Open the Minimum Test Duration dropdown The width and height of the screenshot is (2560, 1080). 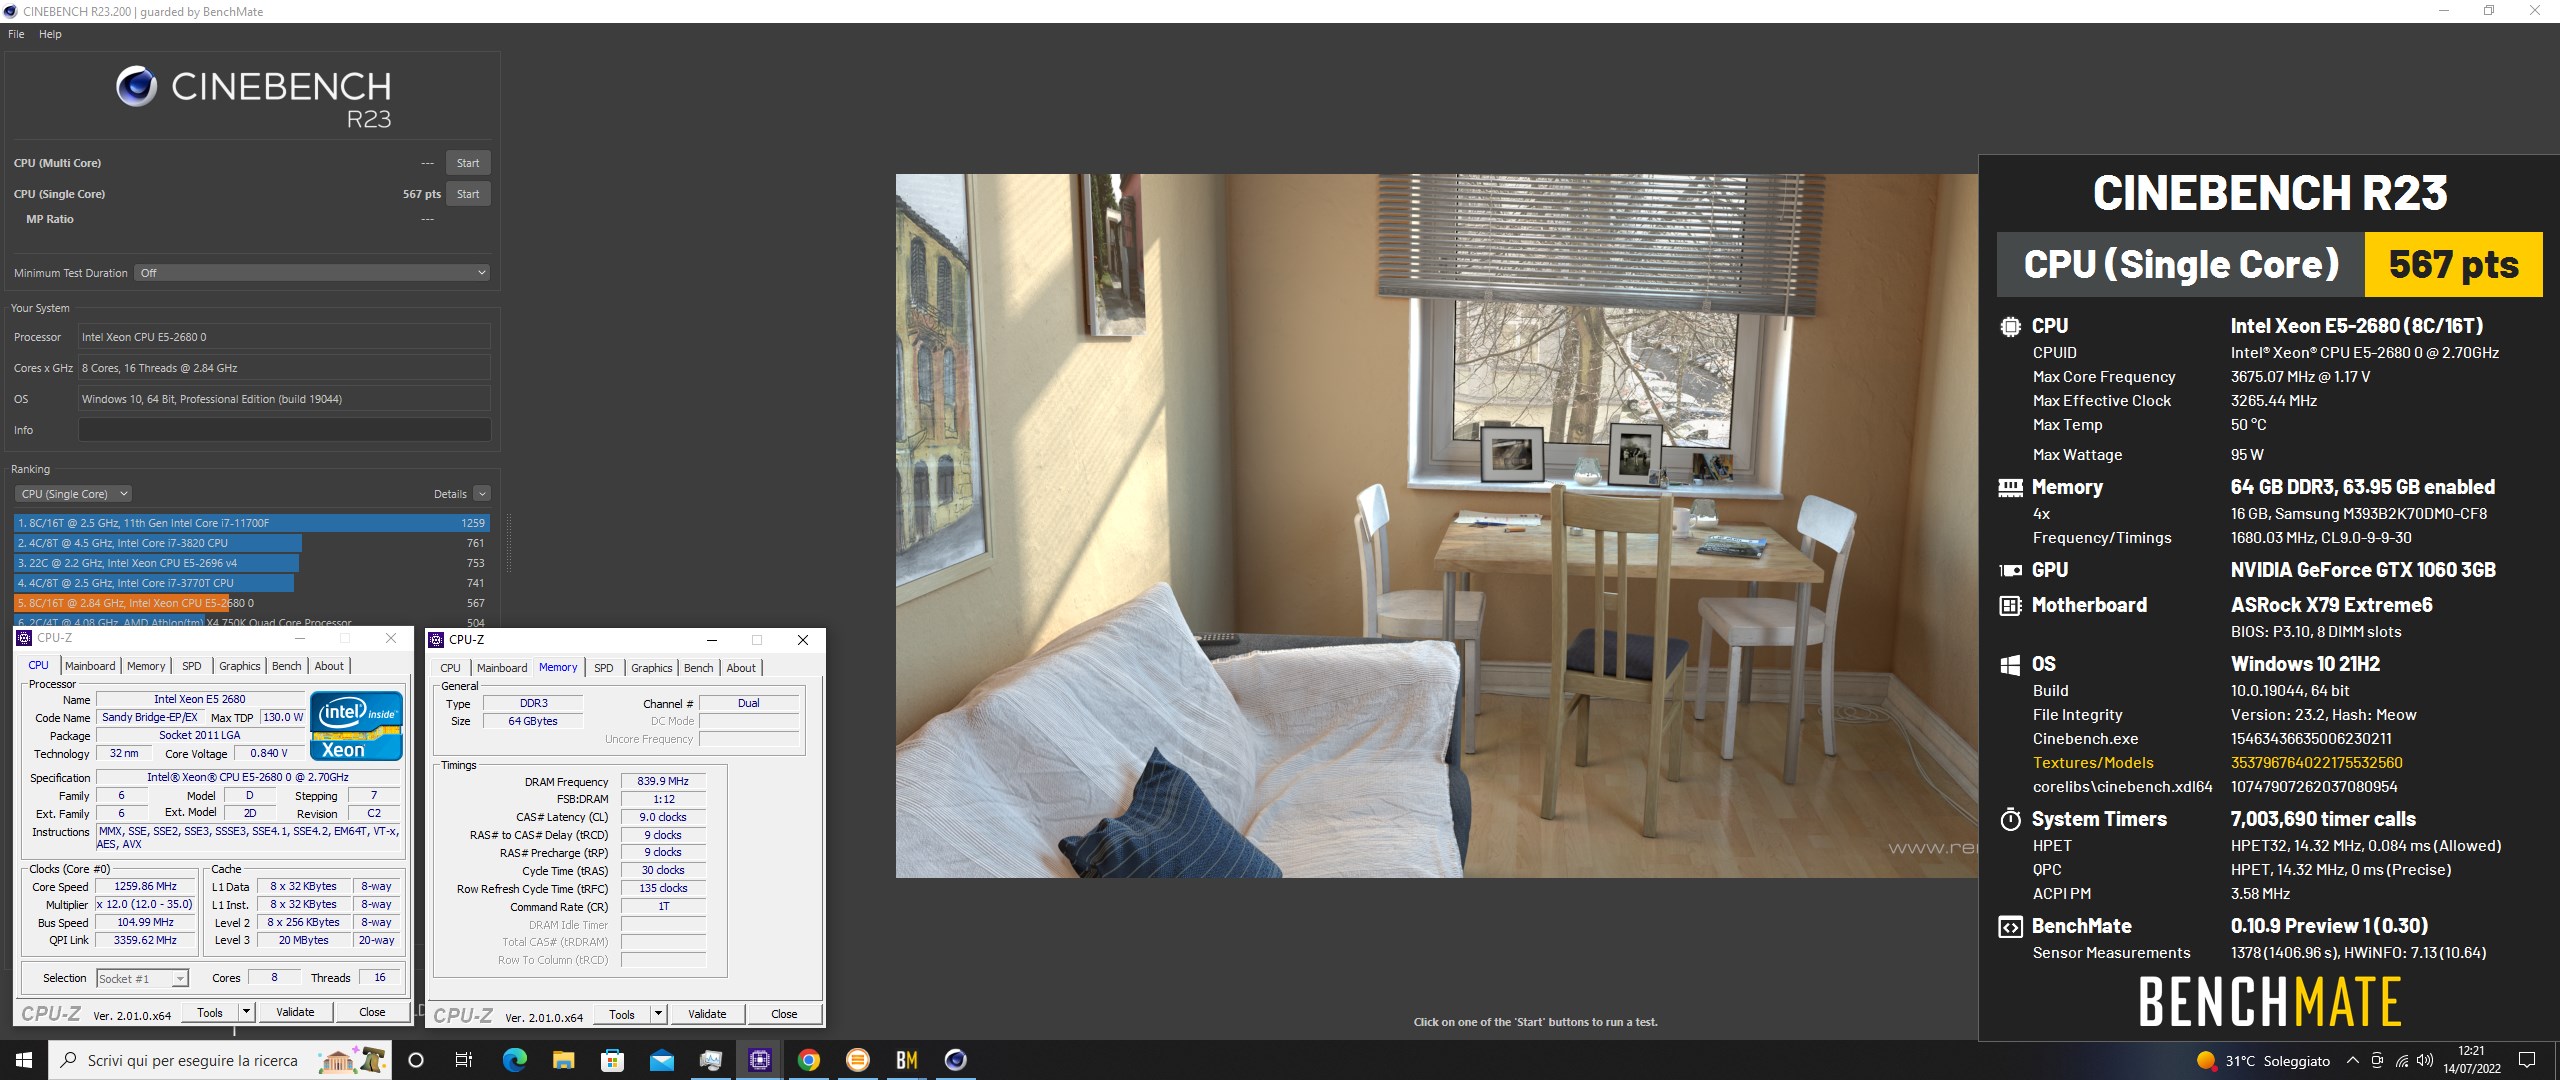click(312, 273)
